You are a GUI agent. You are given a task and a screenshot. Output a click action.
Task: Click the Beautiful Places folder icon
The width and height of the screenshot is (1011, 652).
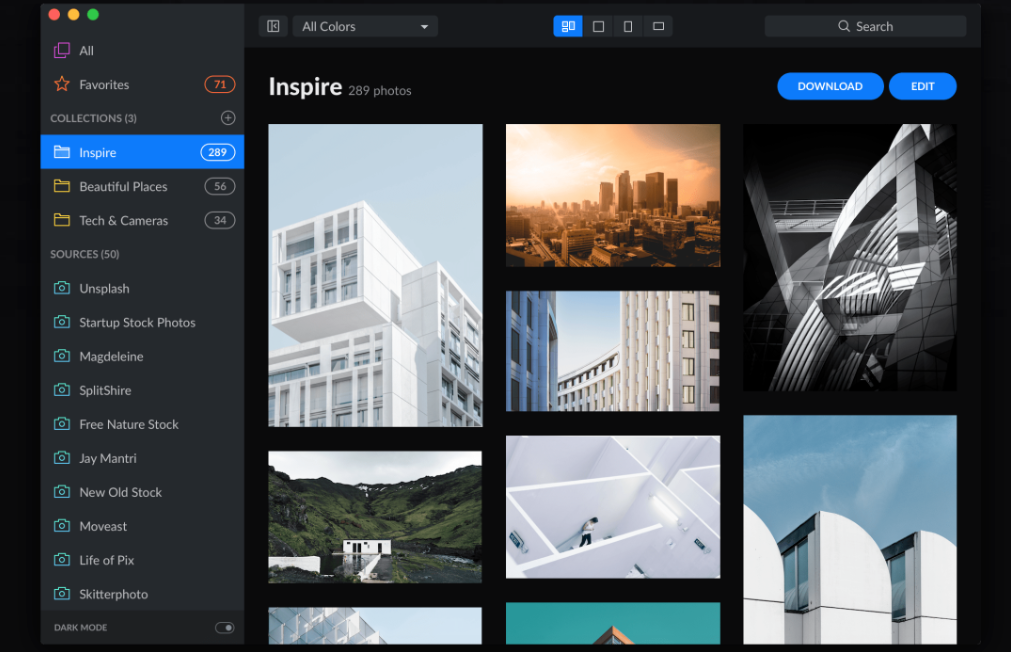tap(62, 186)
